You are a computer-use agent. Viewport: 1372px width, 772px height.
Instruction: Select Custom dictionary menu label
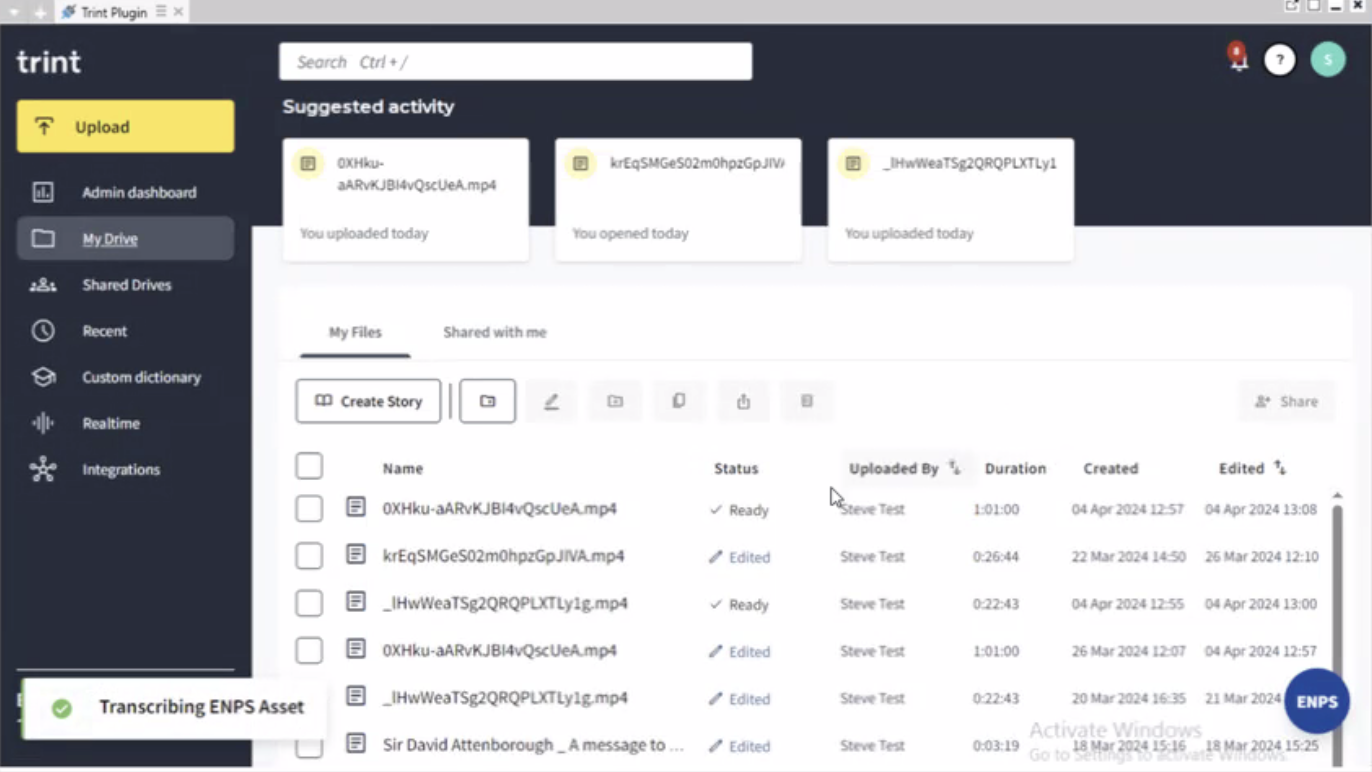click(x=141, y=377)
